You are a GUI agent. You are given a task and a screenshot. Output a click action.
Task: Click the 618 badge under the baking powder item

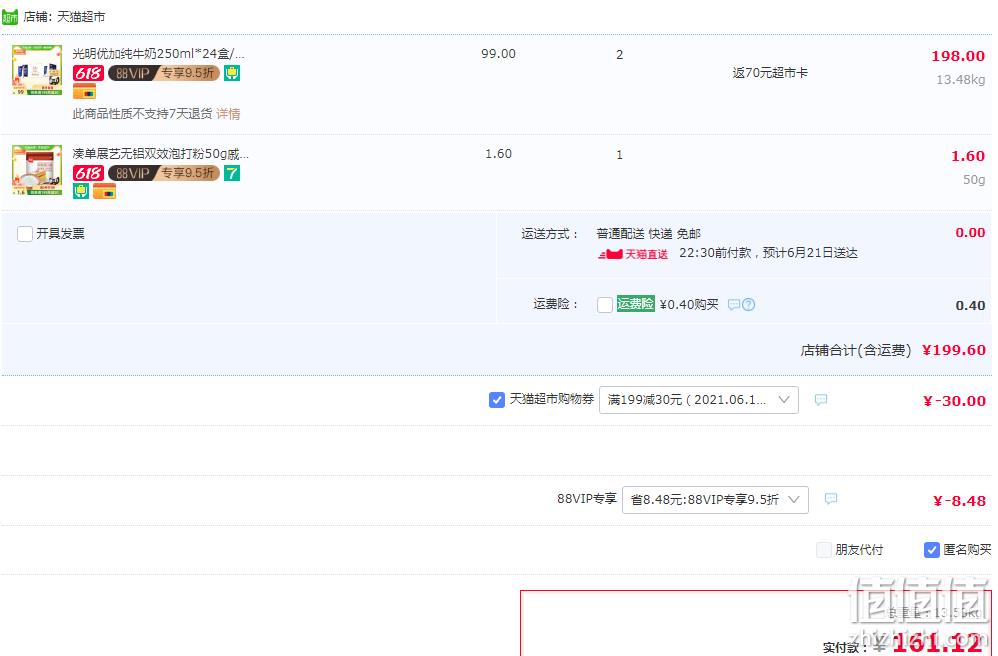[88, 173]
